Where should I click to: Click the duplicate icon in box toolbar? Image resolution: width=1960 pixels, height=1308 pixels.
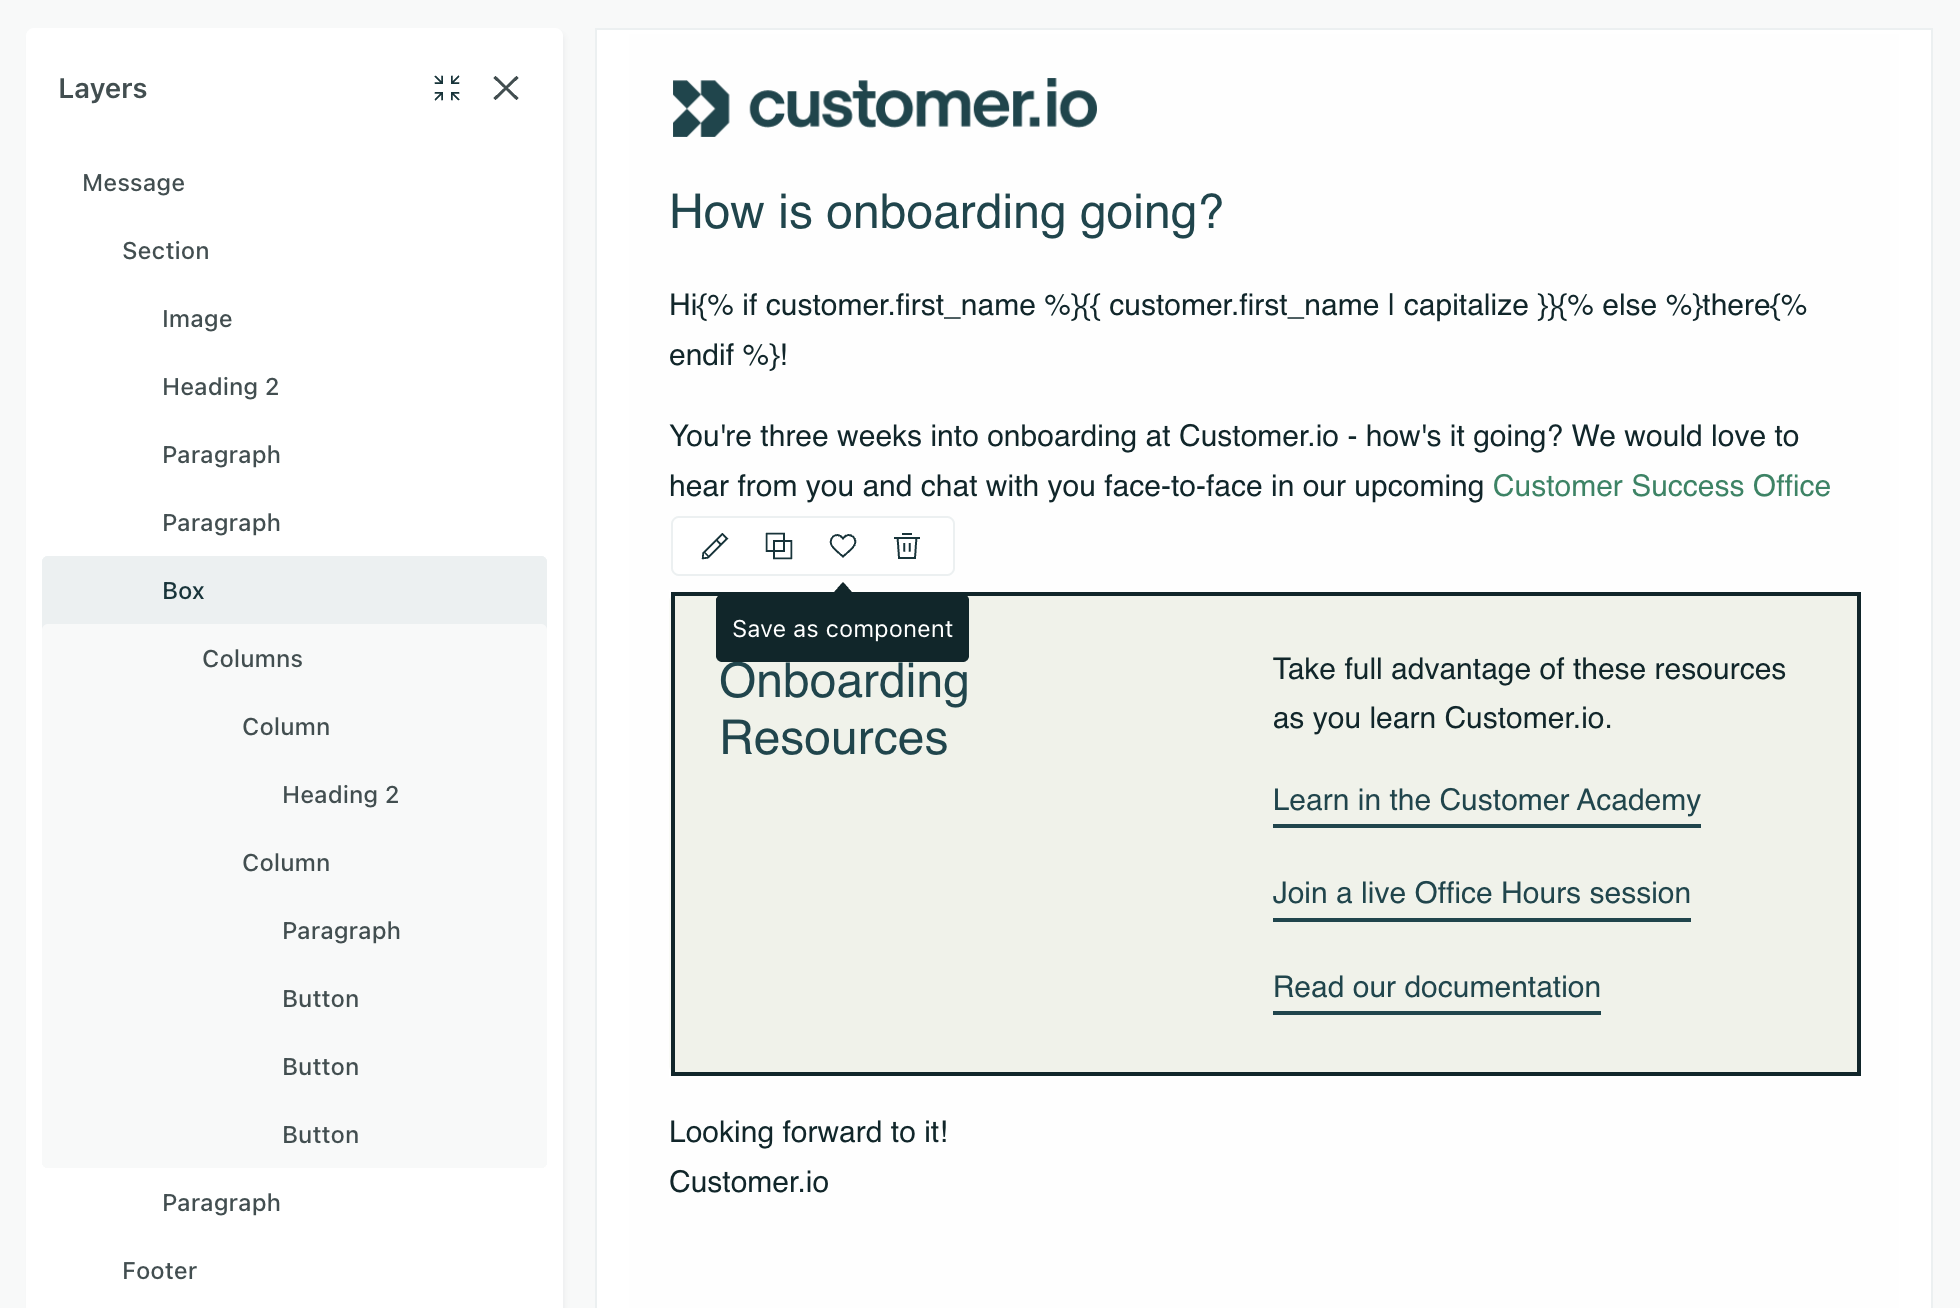778,546
